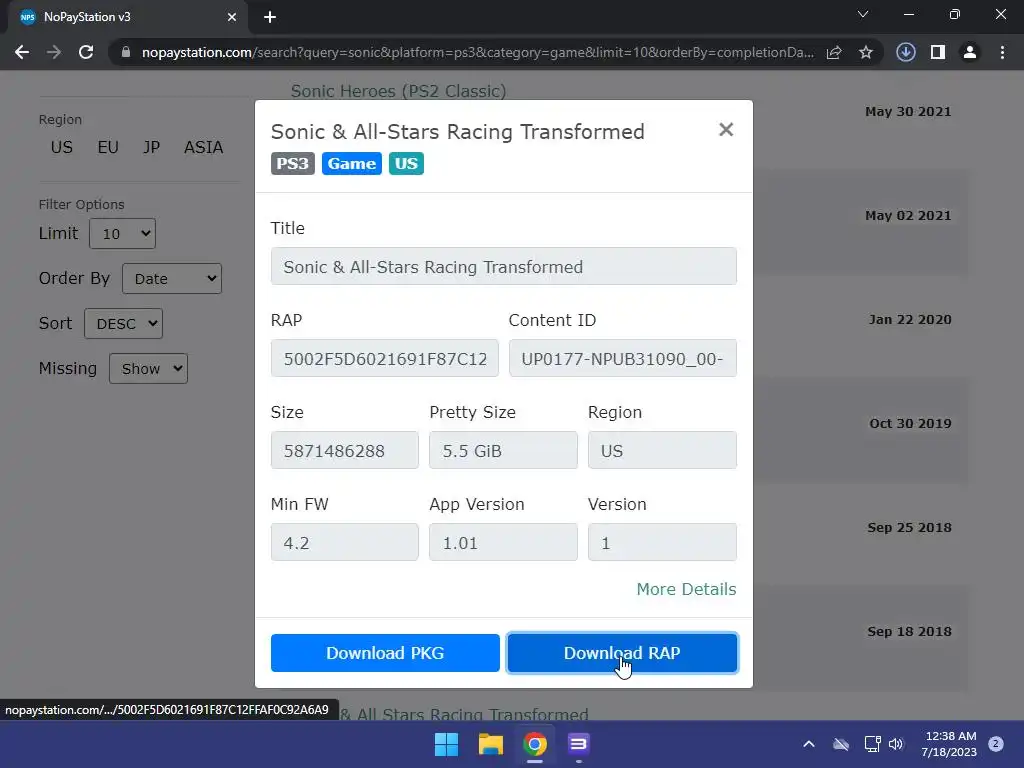Open purple app in taskbar
Viewport: 1024px width, 768px height.
point(579,744)
